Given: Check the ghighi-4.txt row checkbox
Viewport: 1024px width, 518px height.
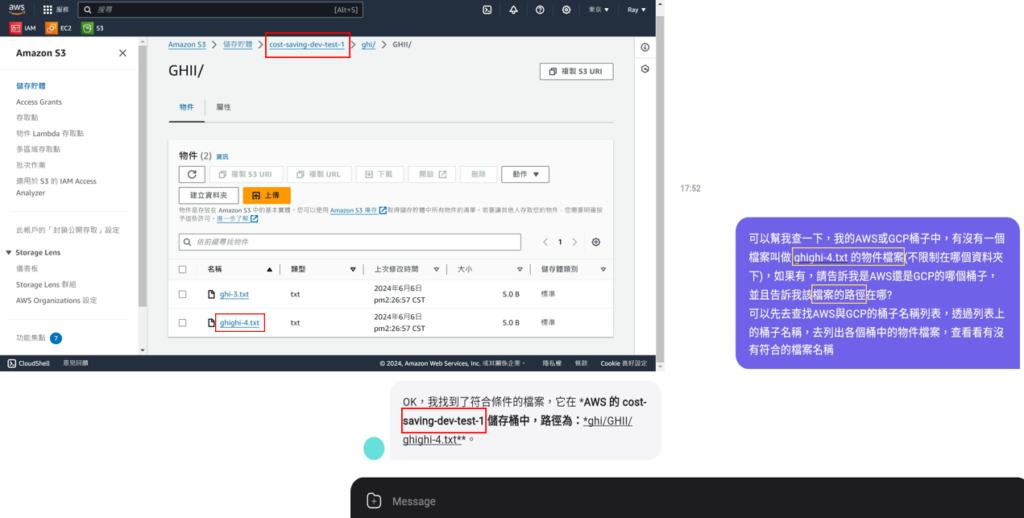Looking at the screenshot, I should 183,323.
